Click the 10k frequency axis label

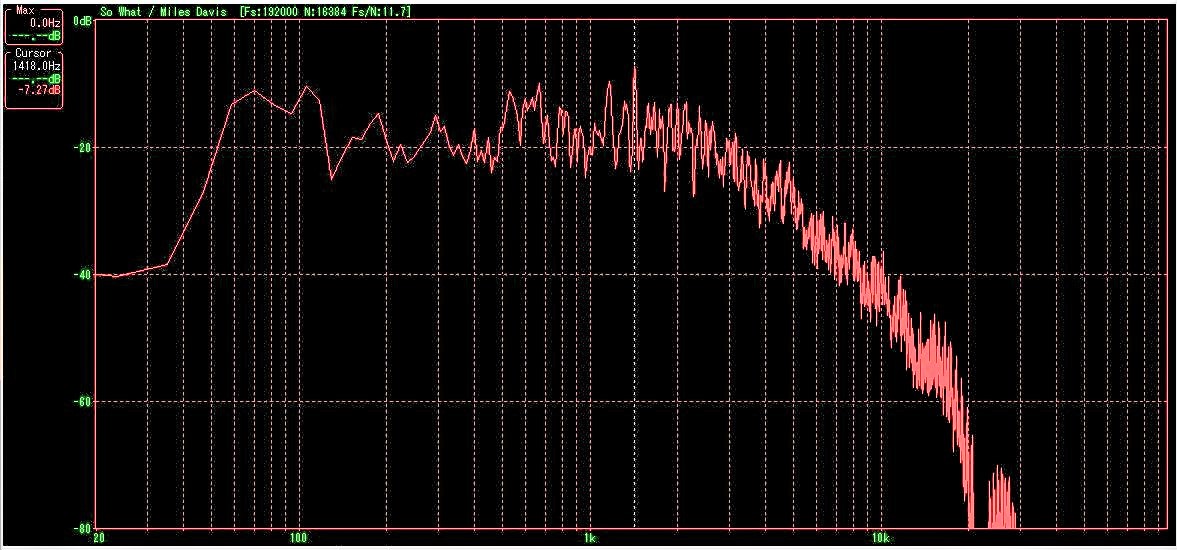880,538
